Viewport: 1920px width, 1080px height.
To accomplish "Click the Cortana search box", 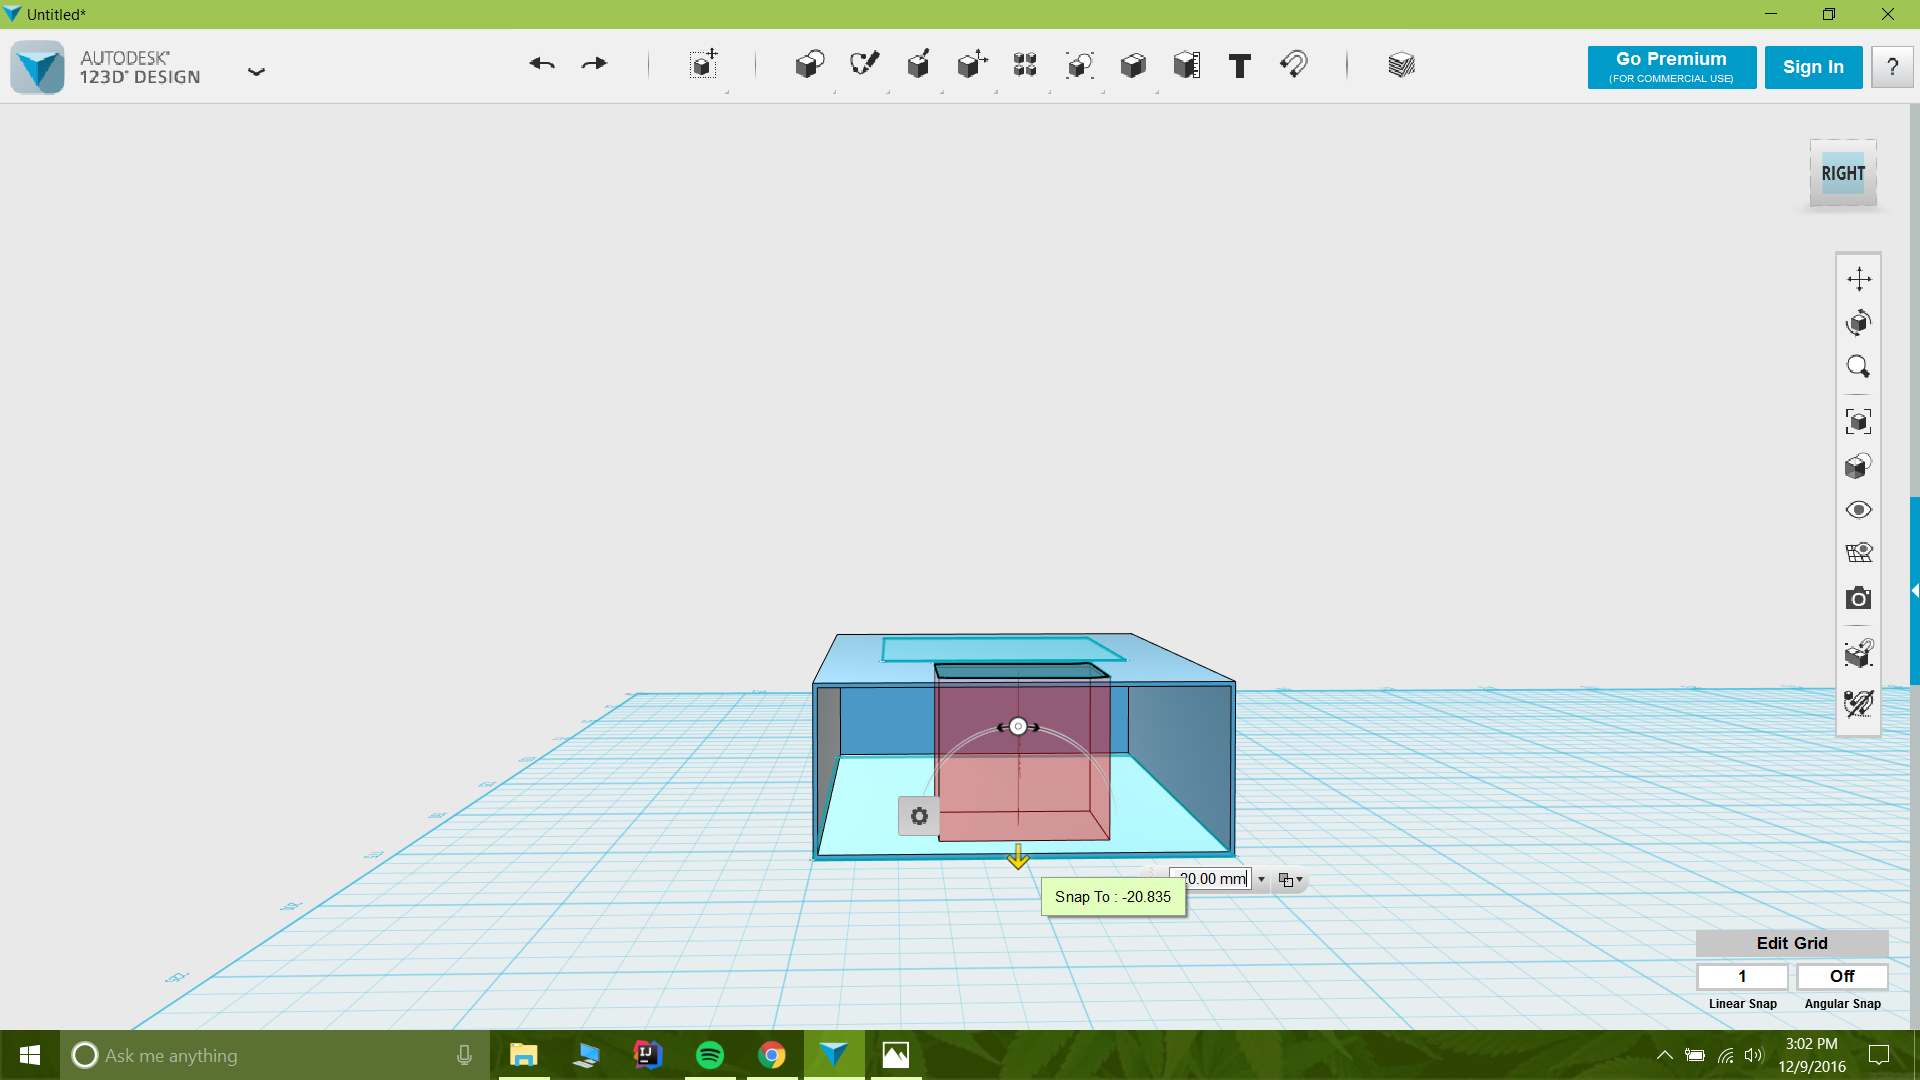I will pos(275,1055).
